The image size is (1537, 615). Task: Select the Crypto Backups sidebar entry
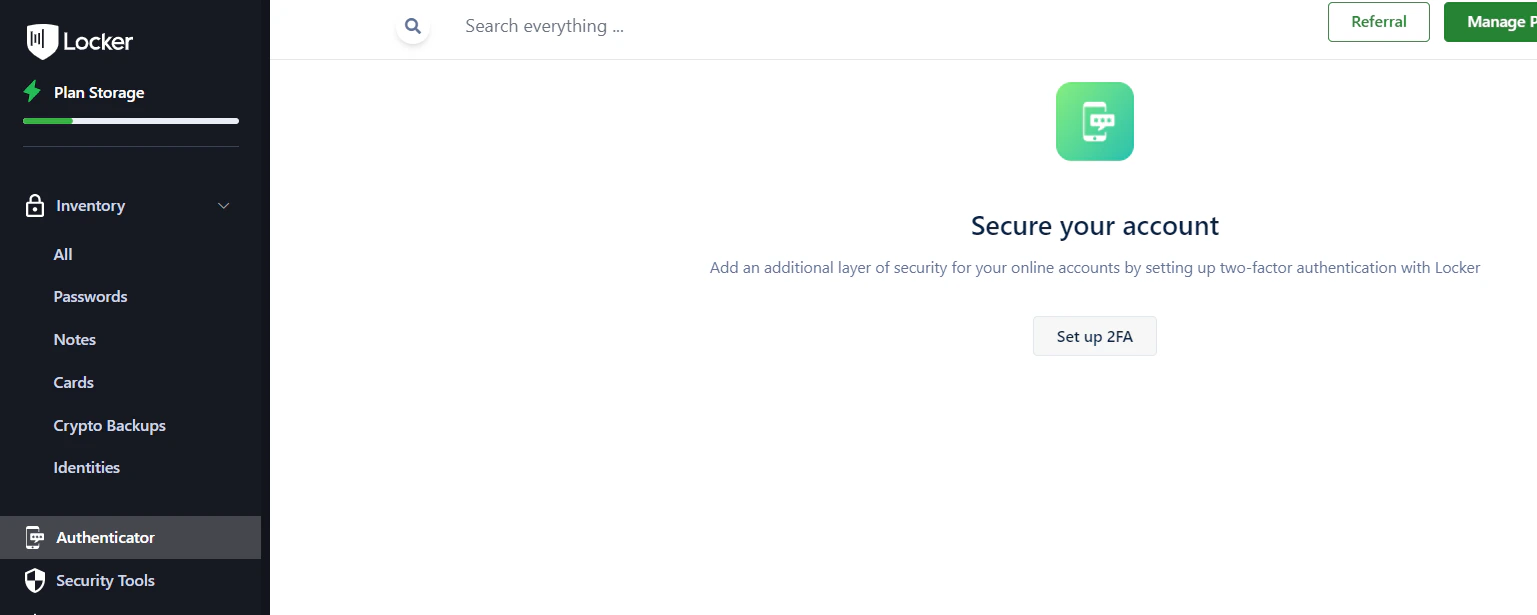pos(109,425)
